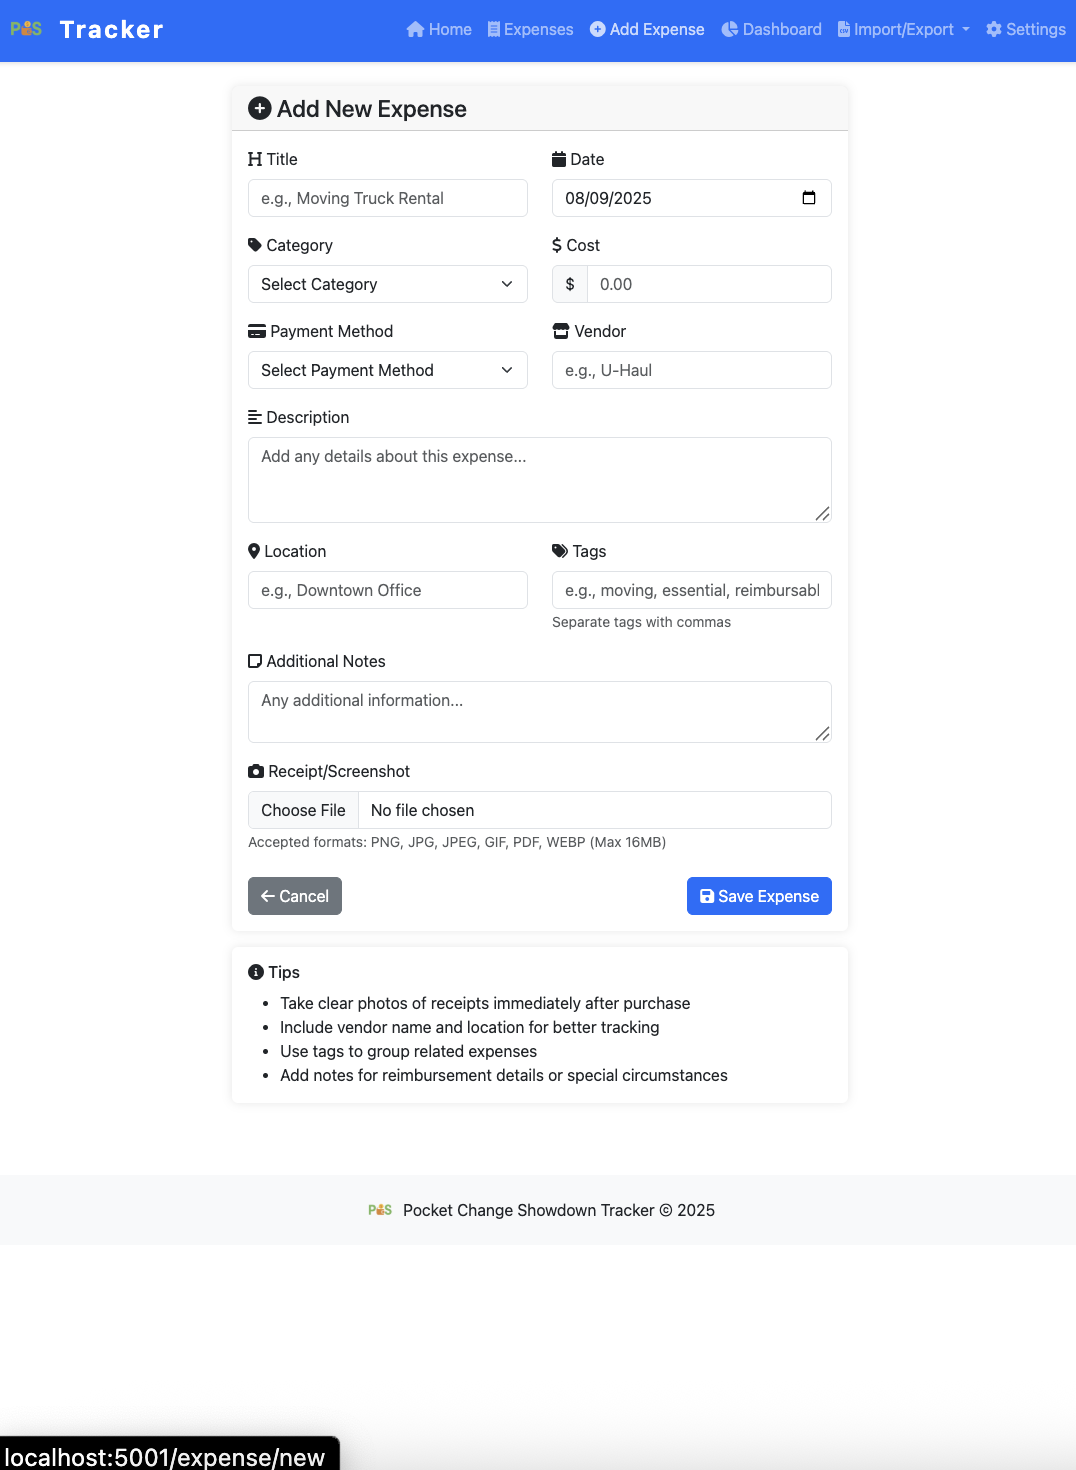Grab the Description textarea resize handle
Screen dimensions: 1076x1470
click(822, 514)
